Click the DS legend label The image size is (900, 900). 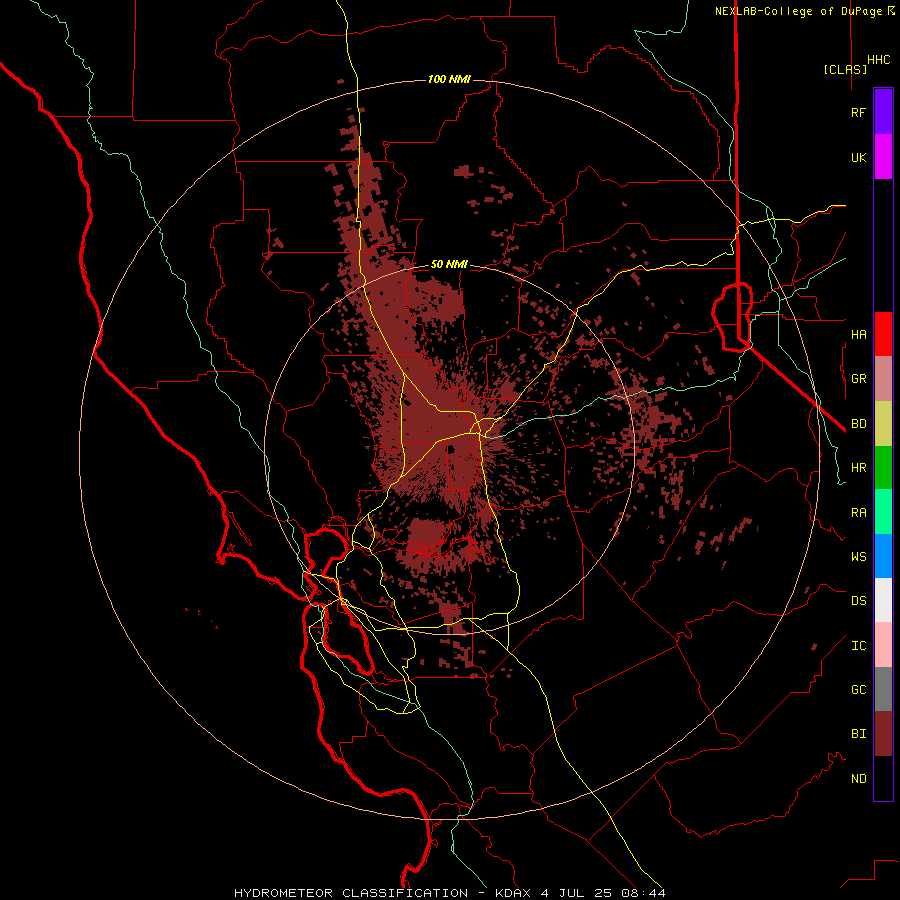click(859, 601)
